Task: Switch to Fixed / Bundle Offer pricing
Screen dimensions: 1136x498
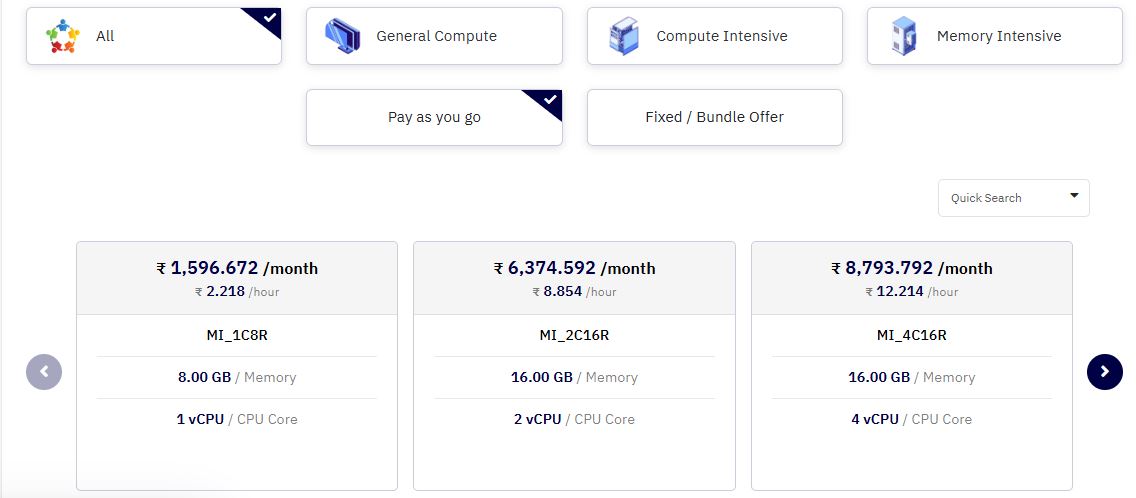Action: (x=714, y=117)
